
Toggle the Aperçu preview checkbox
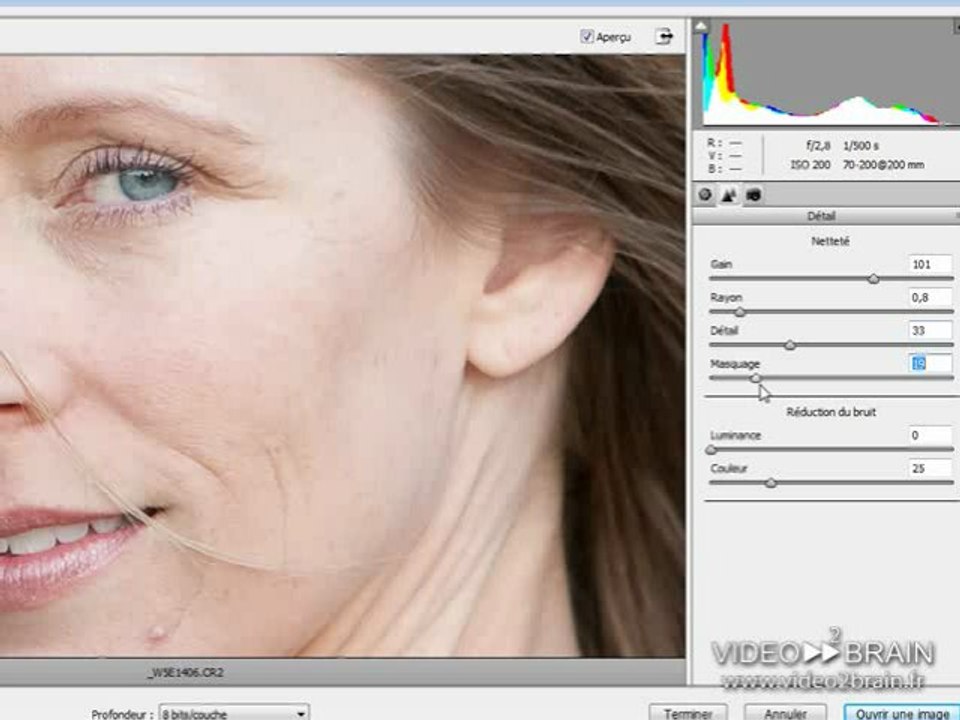point(587,37)
